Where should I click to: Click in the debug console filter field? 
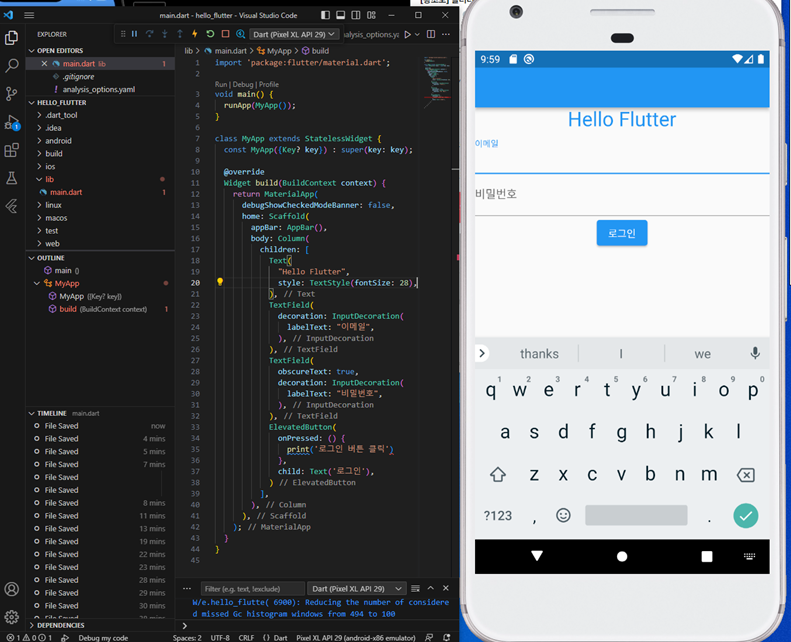pos(252,589)
